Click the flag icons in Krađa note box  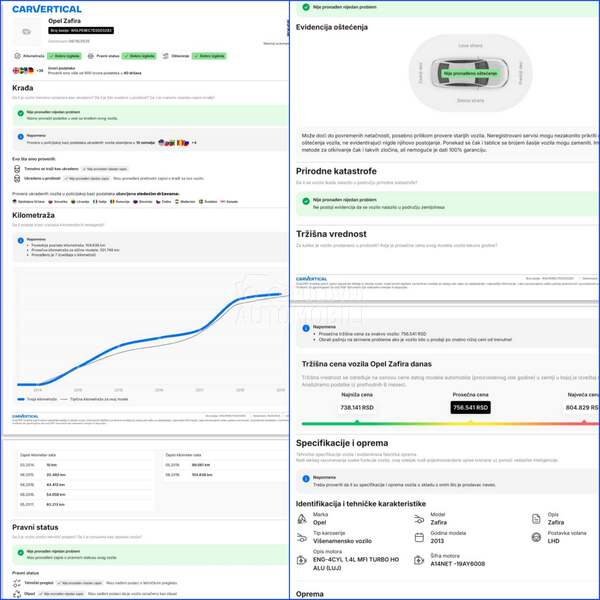pyautogui.click(x=174, y=143)
